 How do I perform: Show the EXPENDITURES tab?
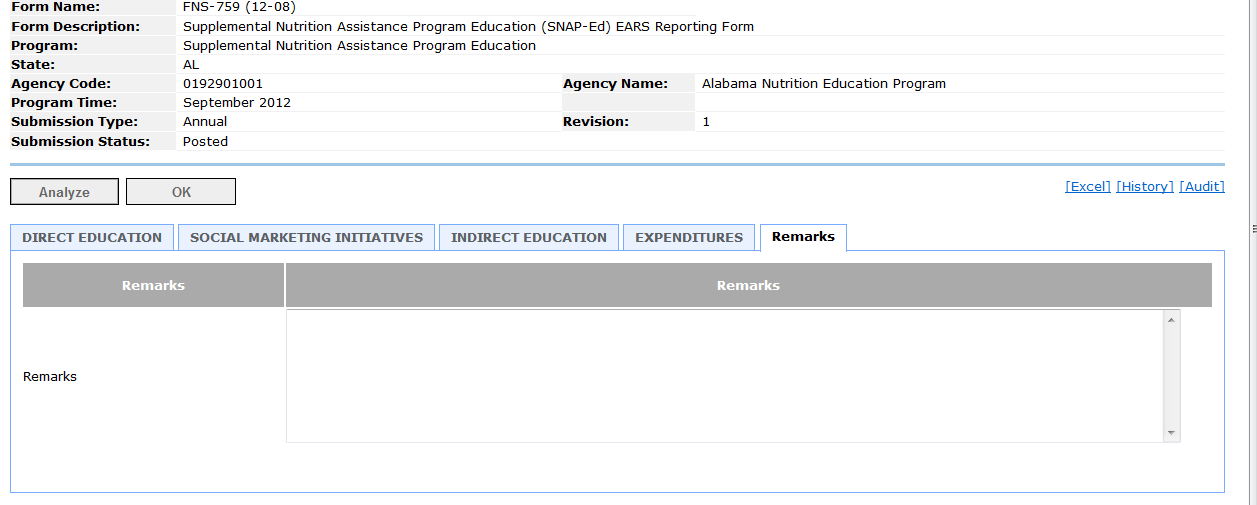click(x=689, y=238)
